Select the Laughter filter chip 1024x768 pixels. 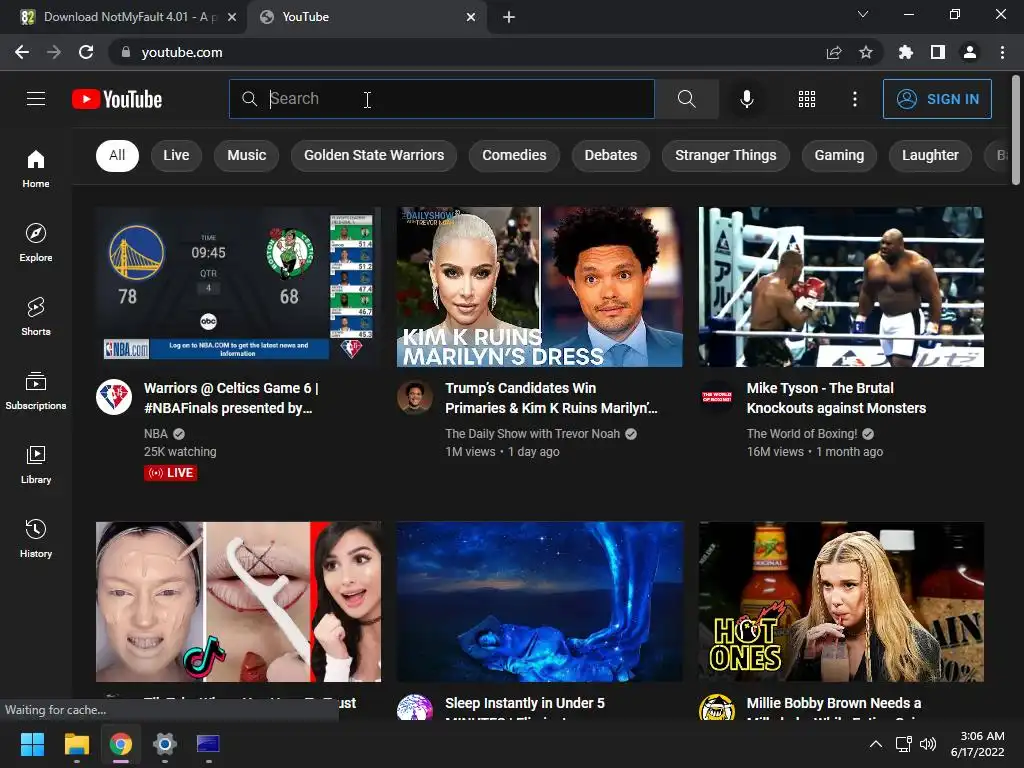(931, 155)
